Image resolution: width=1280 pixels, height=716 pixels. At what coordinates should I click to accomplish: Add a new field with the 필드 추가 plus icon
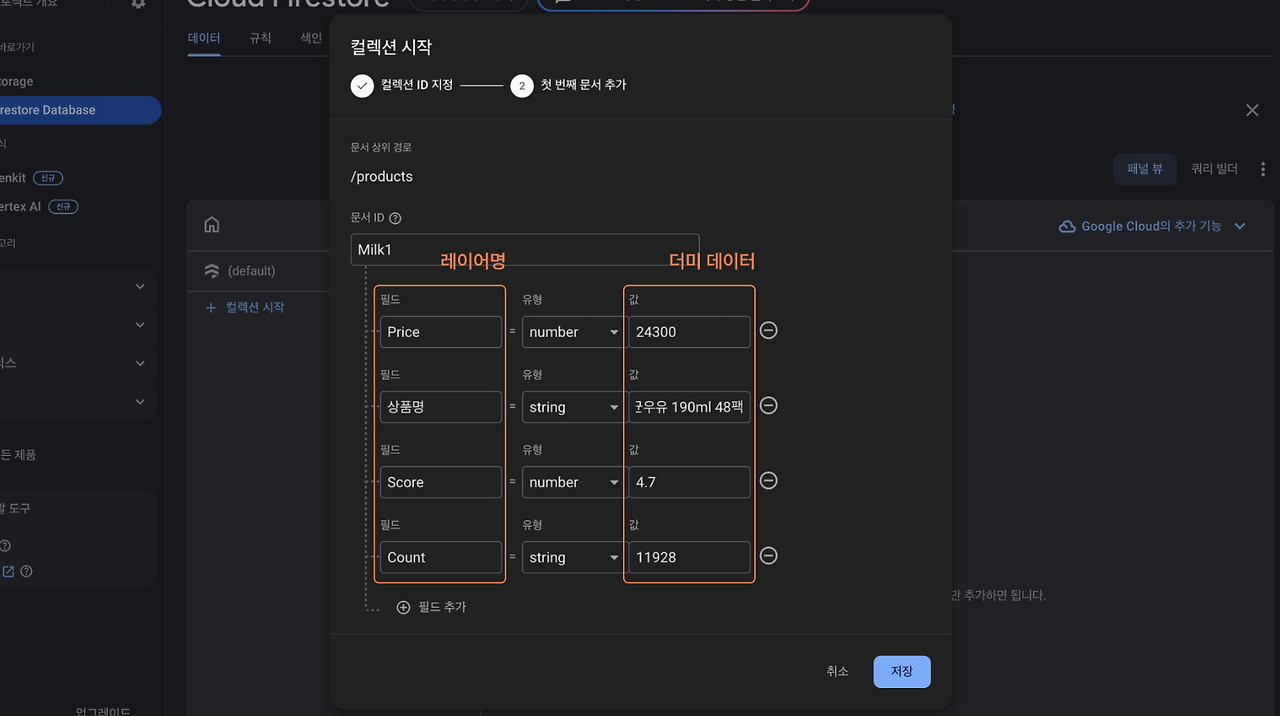click(x=403, y=606)
